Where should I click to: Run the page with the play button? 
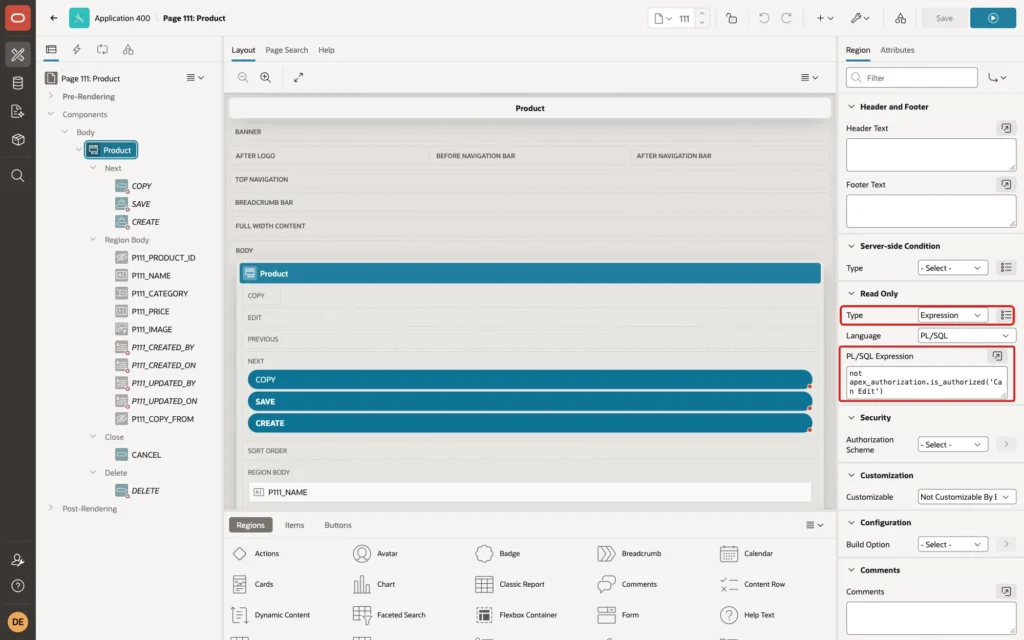[993, 18]
